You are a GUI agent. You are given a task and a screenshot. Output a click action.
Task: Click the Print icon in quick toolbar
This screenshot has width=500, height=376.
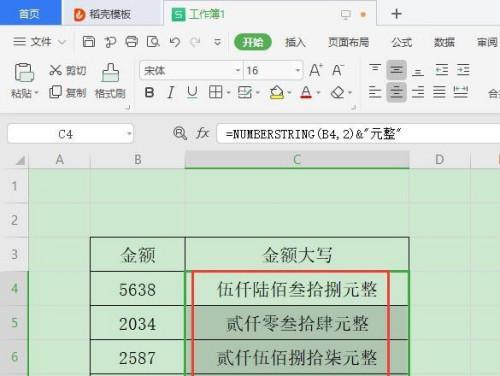pos(131,42)
